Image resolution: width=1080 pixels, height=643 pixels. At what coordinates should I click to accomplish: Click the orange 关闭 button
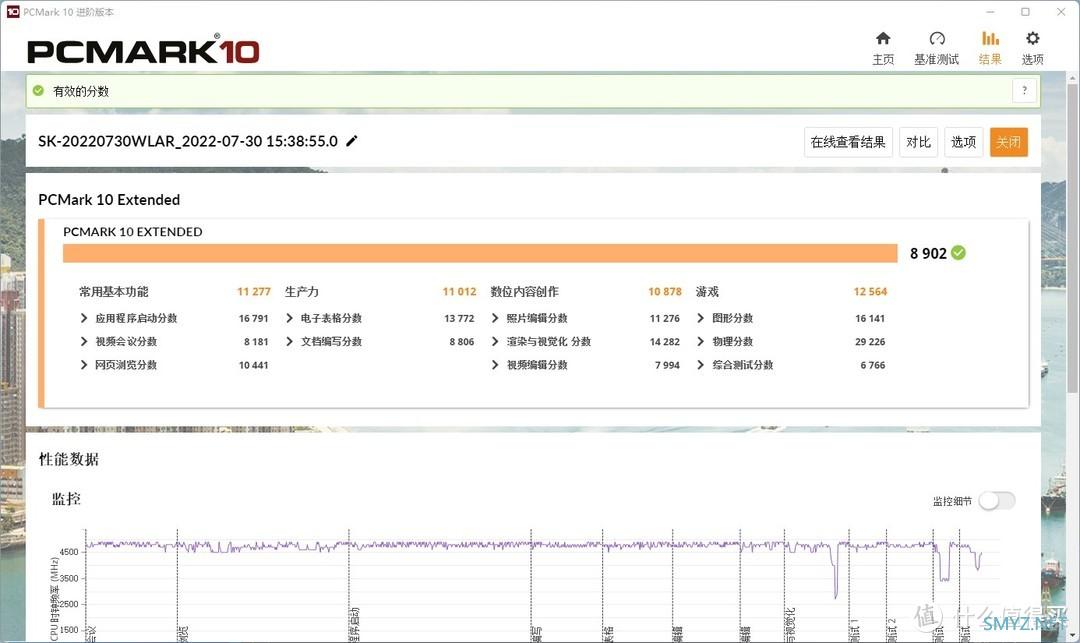(x=1008, y=142)
